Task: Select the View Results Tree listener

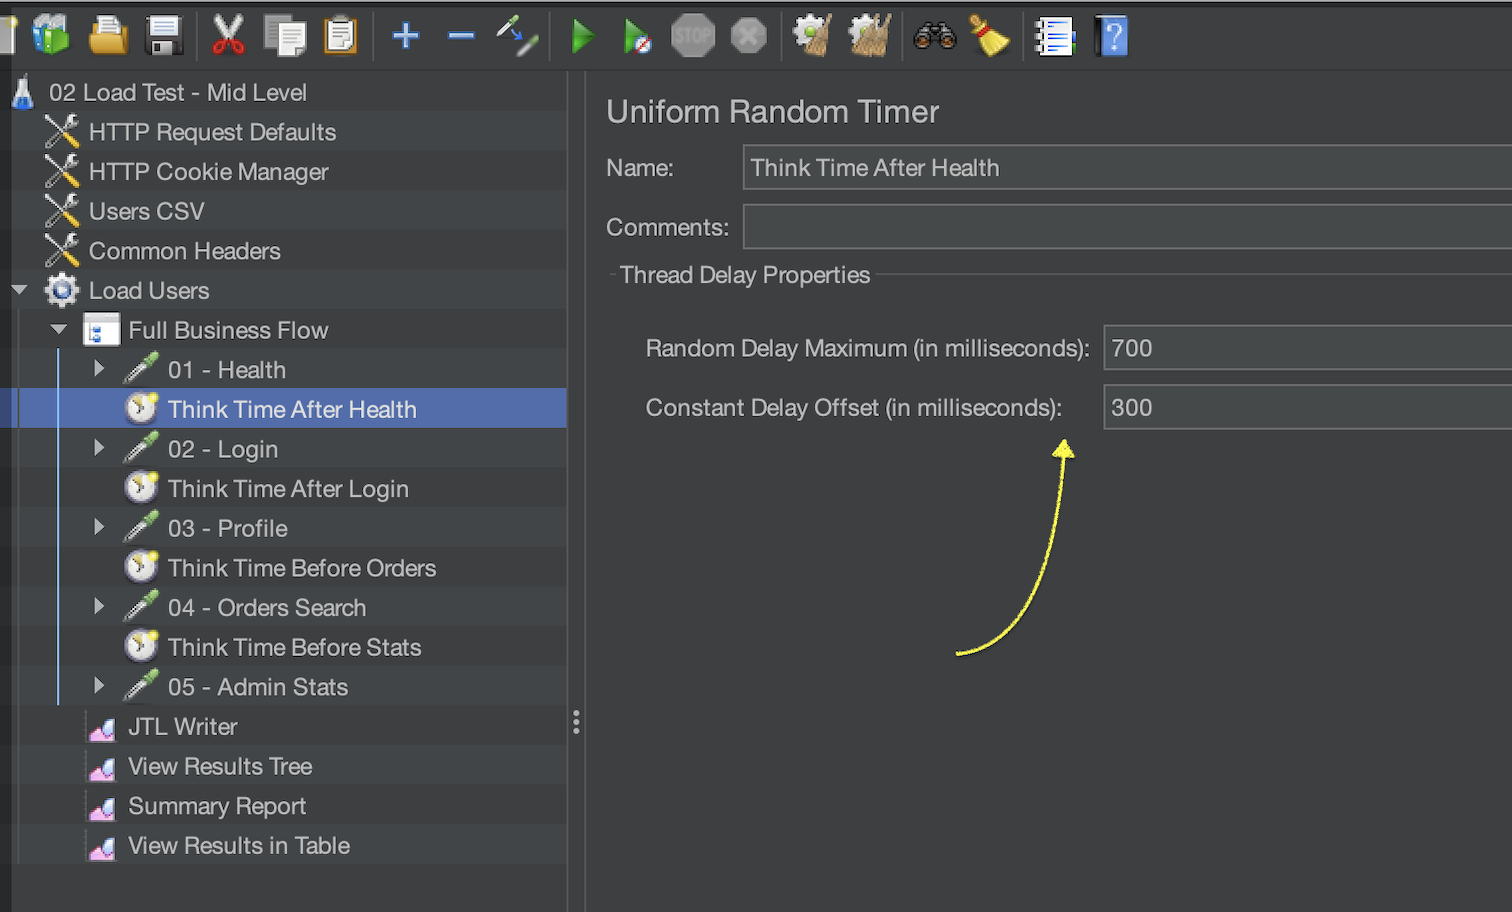Action: click(220, 766)
